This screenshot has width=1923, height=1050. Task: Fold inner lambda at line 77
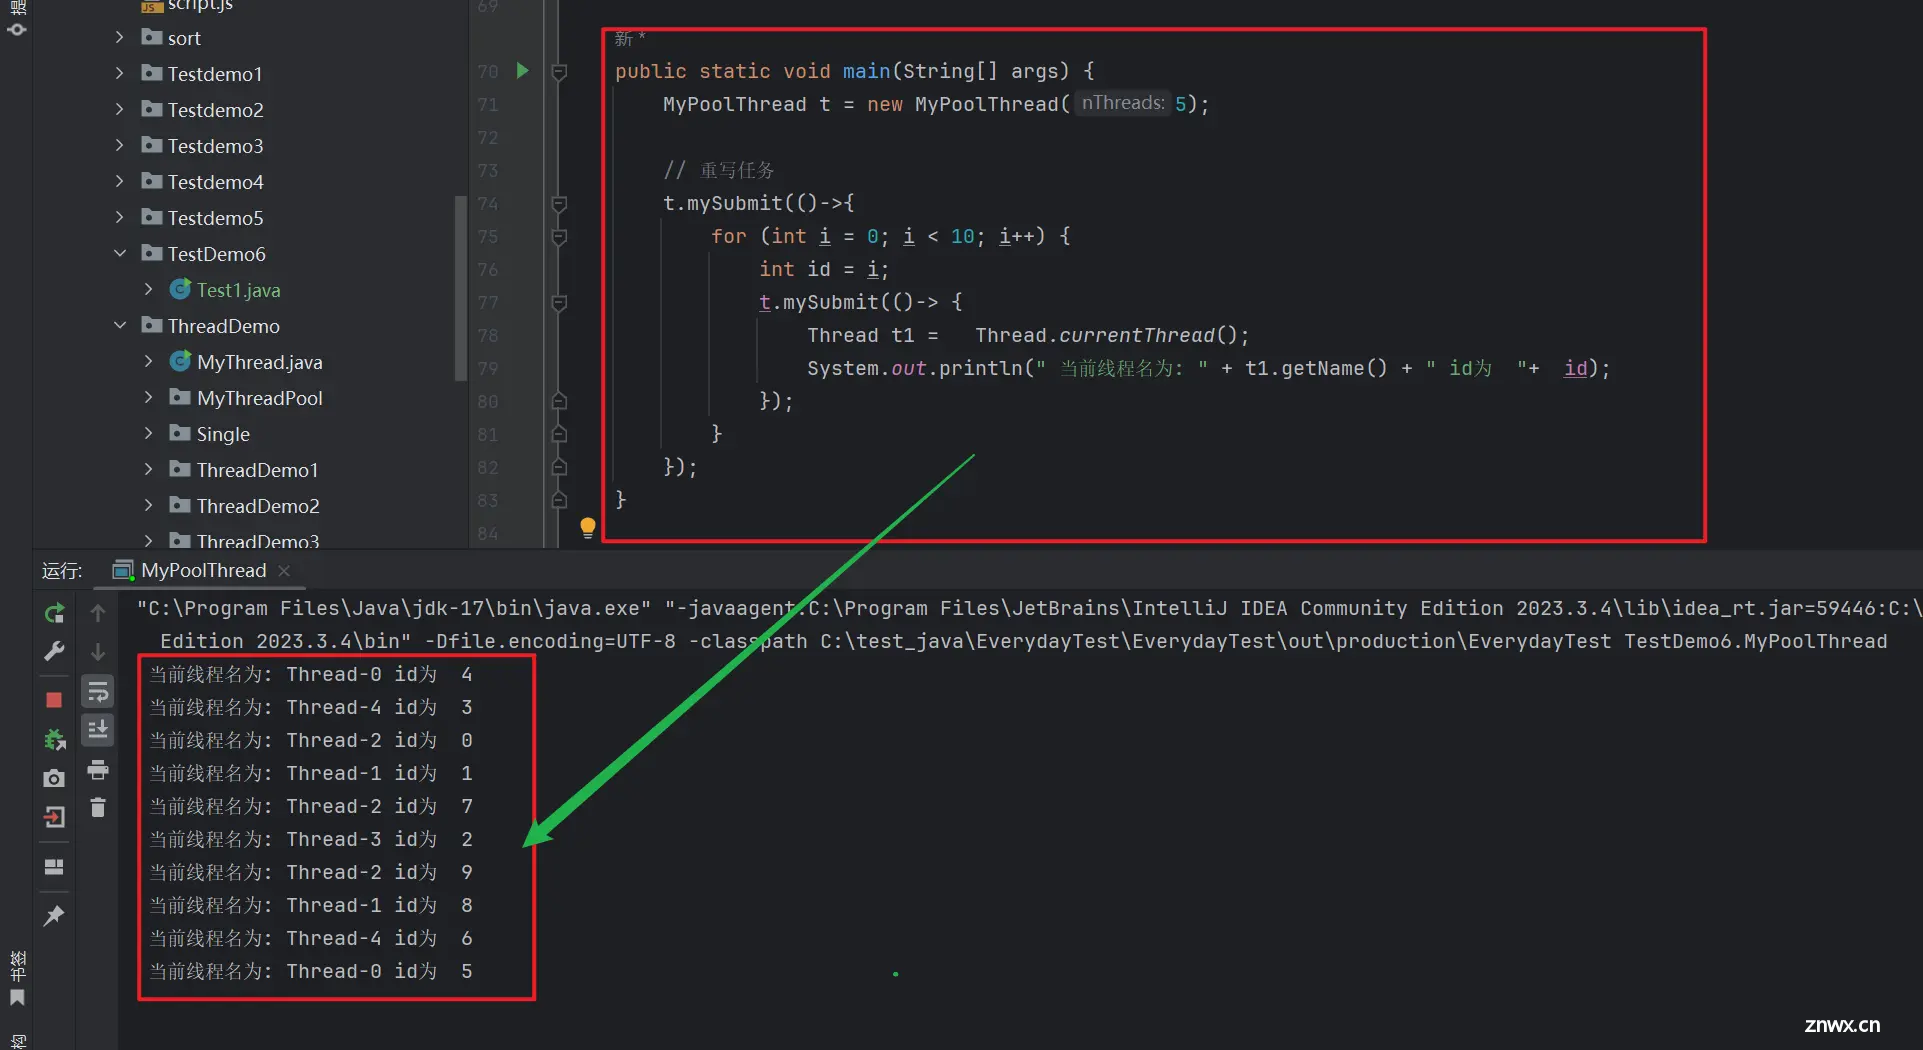pos(560,303)
